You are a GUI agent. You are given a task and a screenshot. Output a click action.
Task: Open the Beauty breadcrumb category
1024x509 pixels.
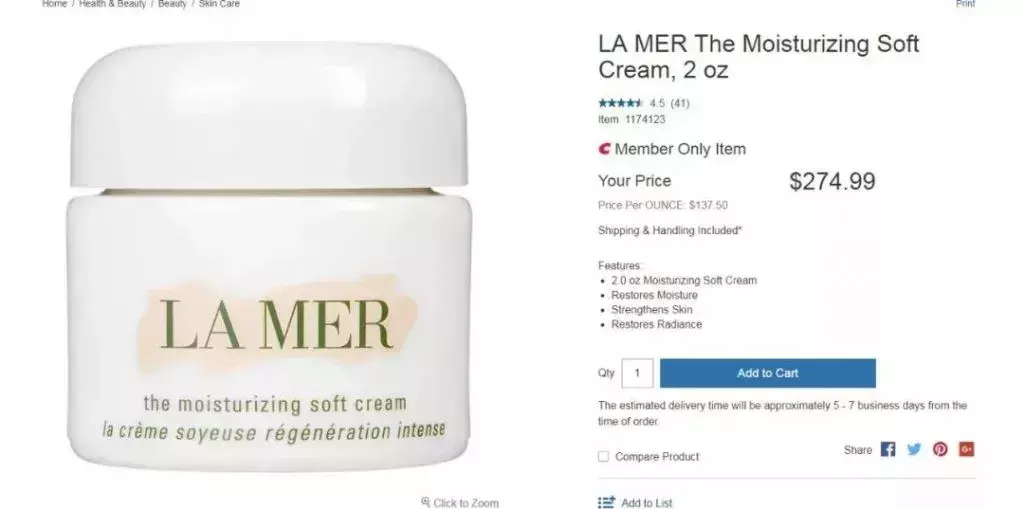point(172,4)
